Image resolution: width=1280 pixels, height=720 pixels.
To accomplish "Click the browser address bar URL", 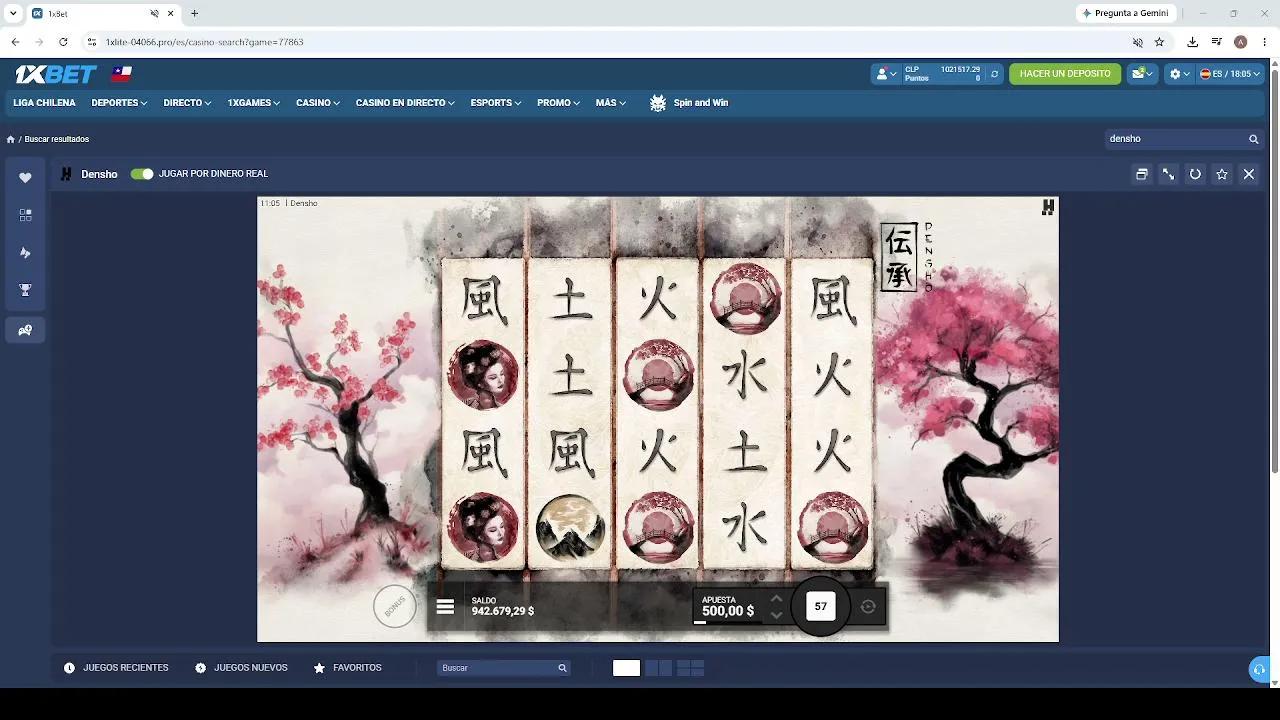I will pos(204,42).
